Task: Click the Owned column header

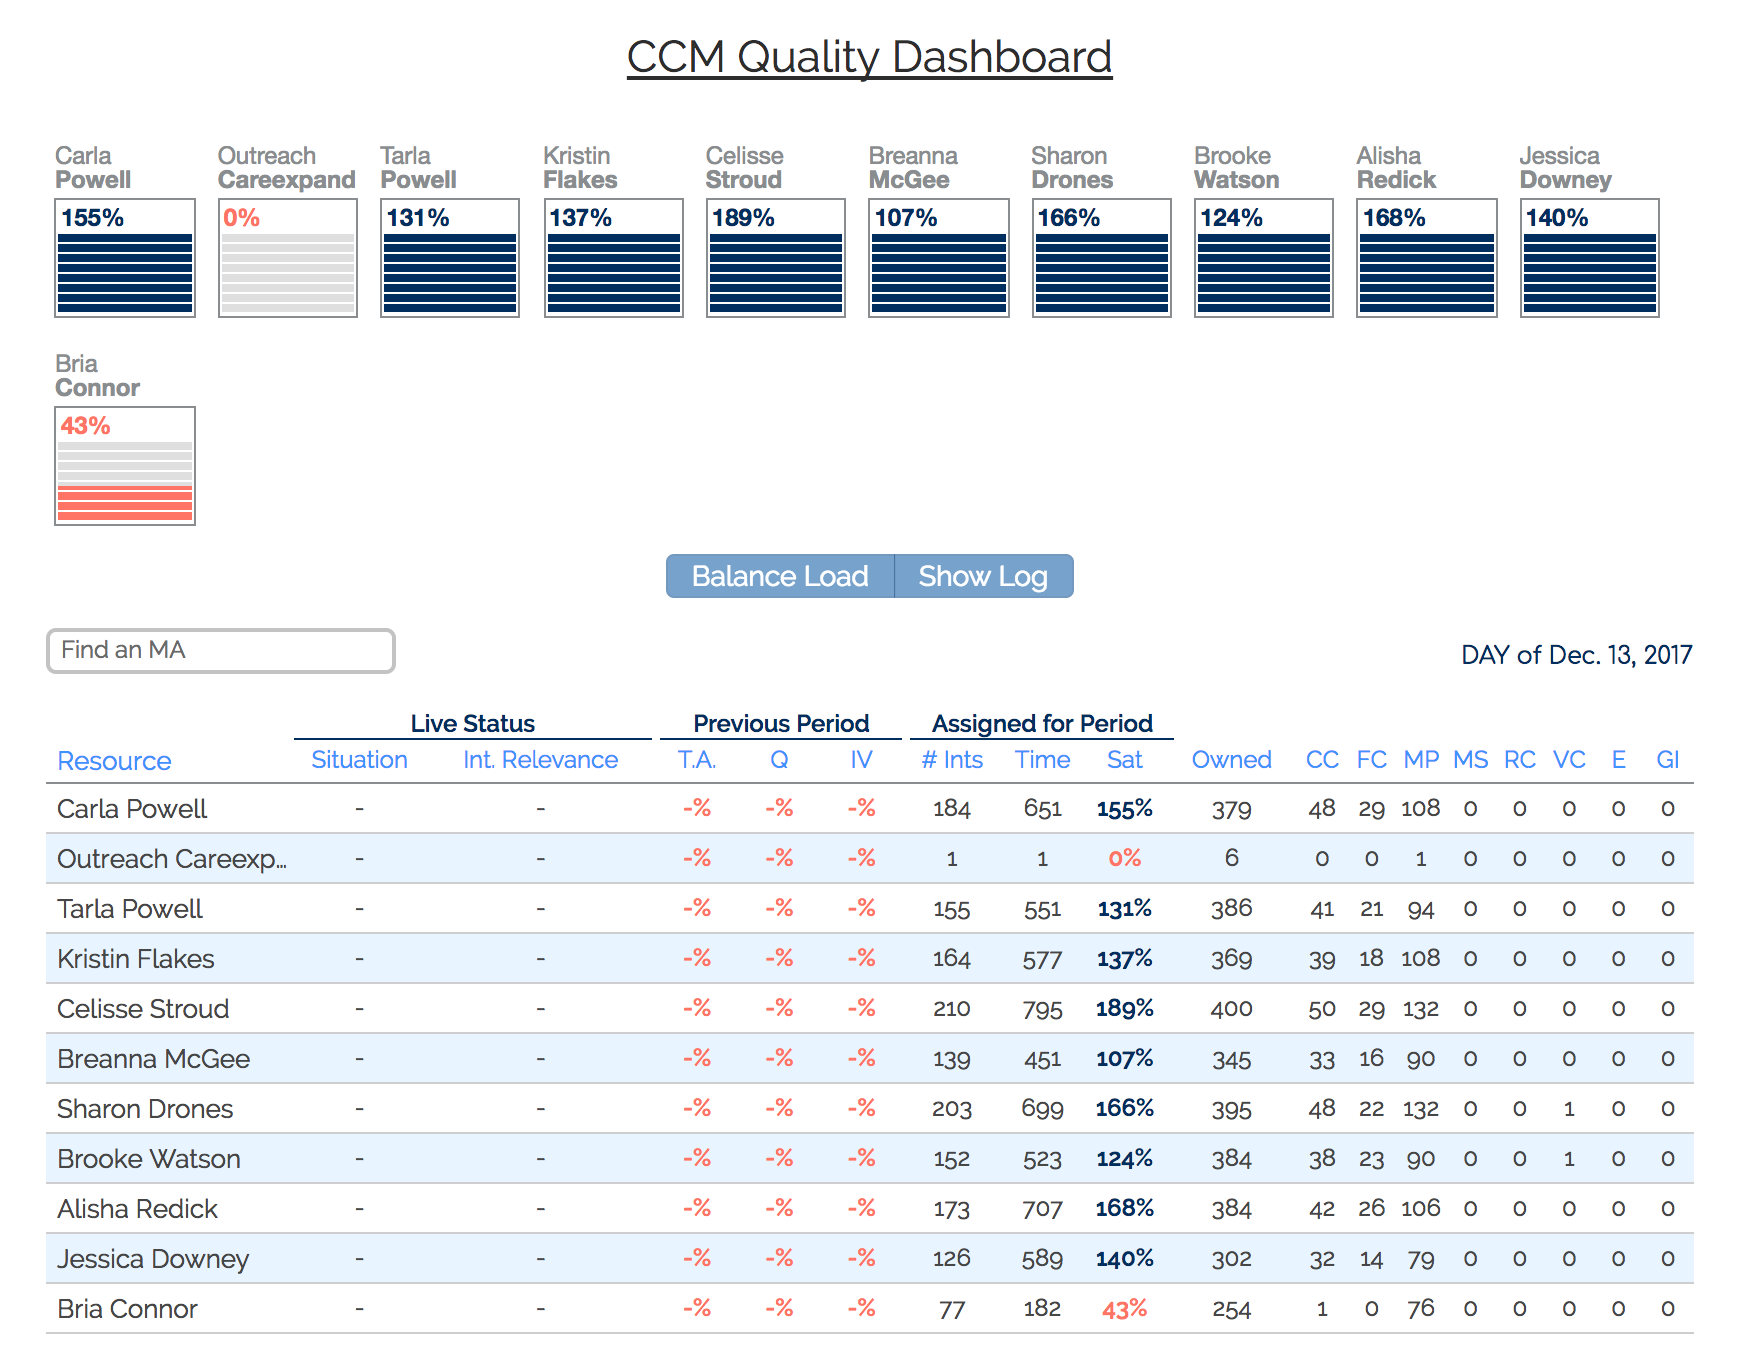Action: pyautogui.click(x=1231, y=760)
